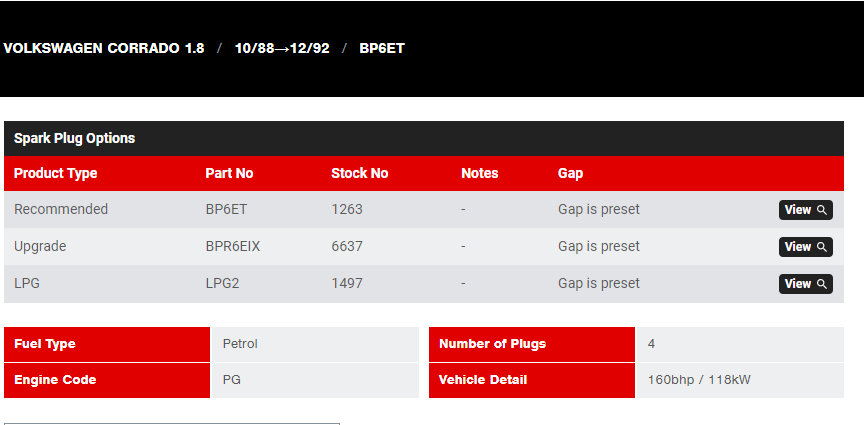Click magnifier icon in Recommended row View button
864x425 pixels.
click(x=822, y=210)
